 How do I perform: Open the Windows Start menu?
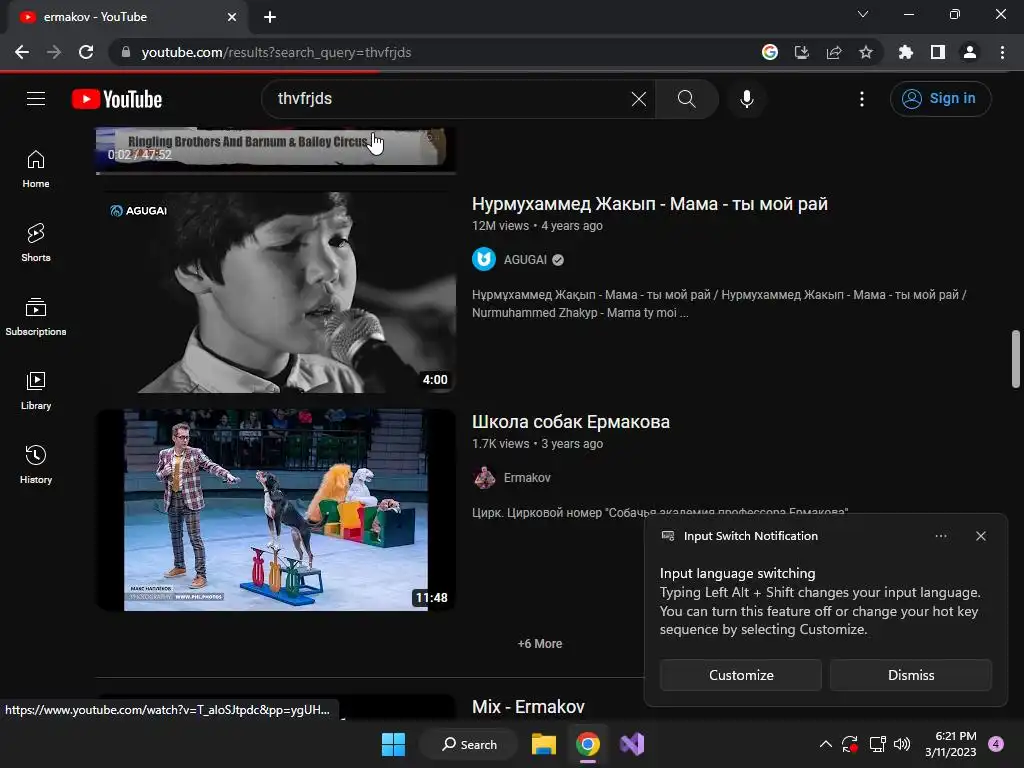point(393,744)
